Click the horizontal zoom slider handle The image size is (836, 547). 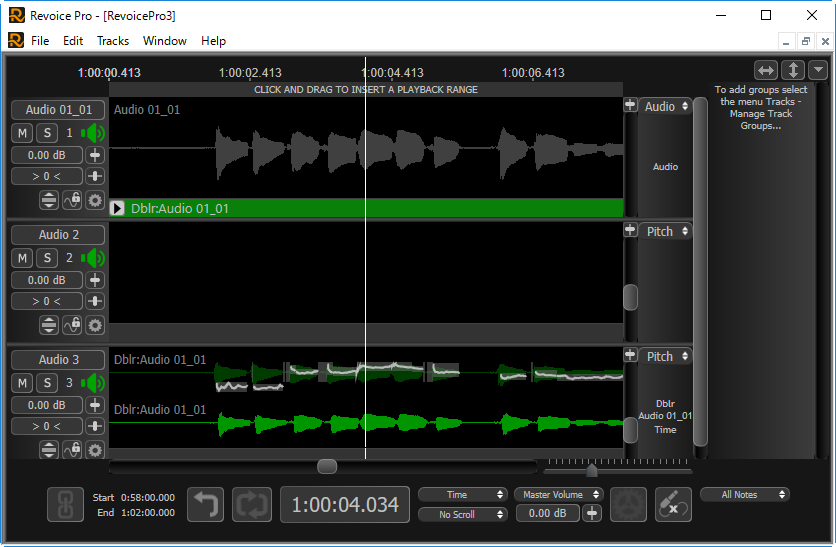click(592, 470)
